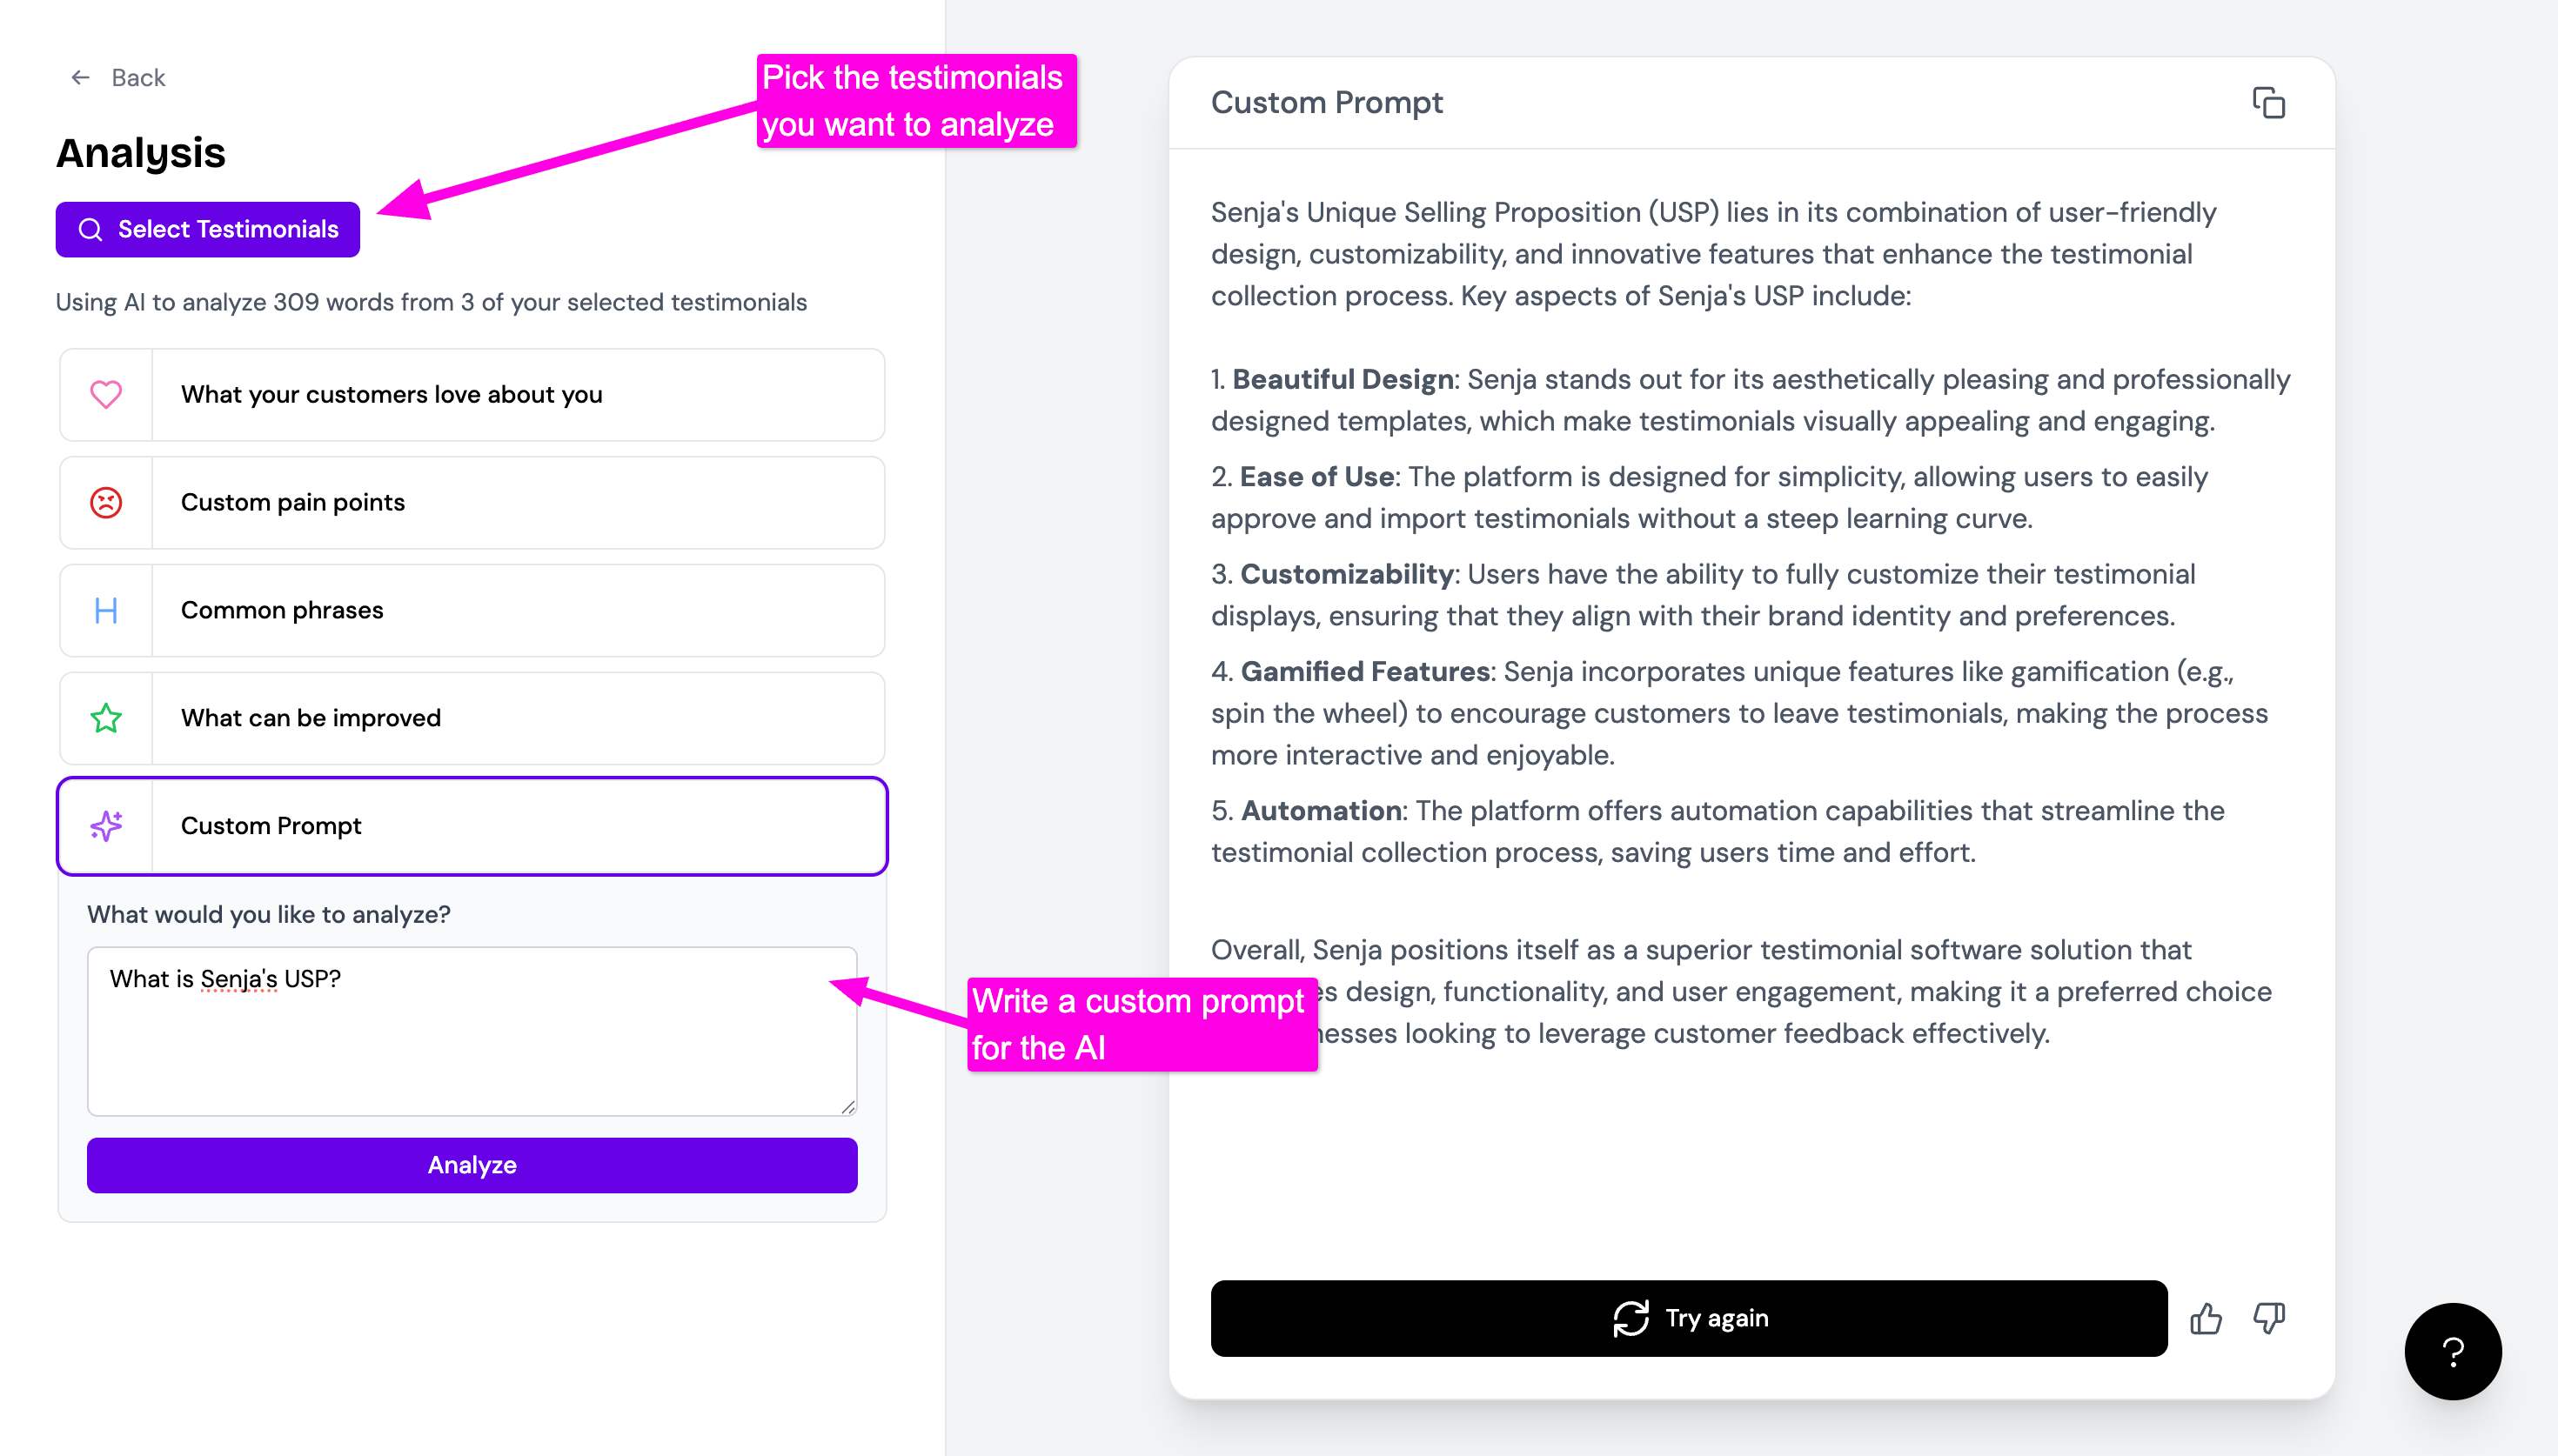Click the green star improvement icon
This screenshot has height=1456, width=2558.
(x=106, y=718)
